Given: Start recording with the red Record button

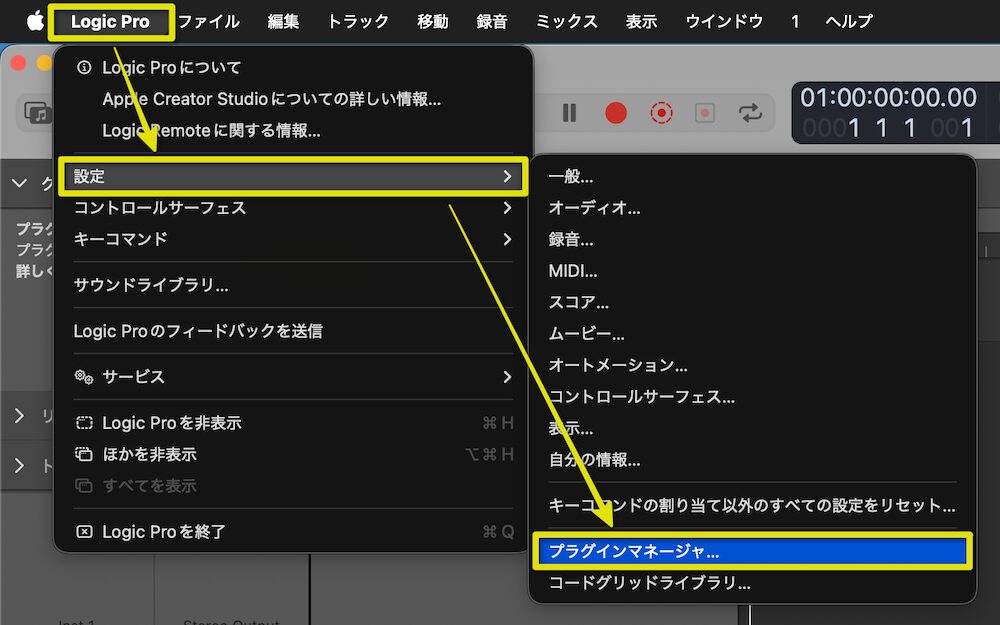Looking at the screenshot, I should (x=615, y=113).
